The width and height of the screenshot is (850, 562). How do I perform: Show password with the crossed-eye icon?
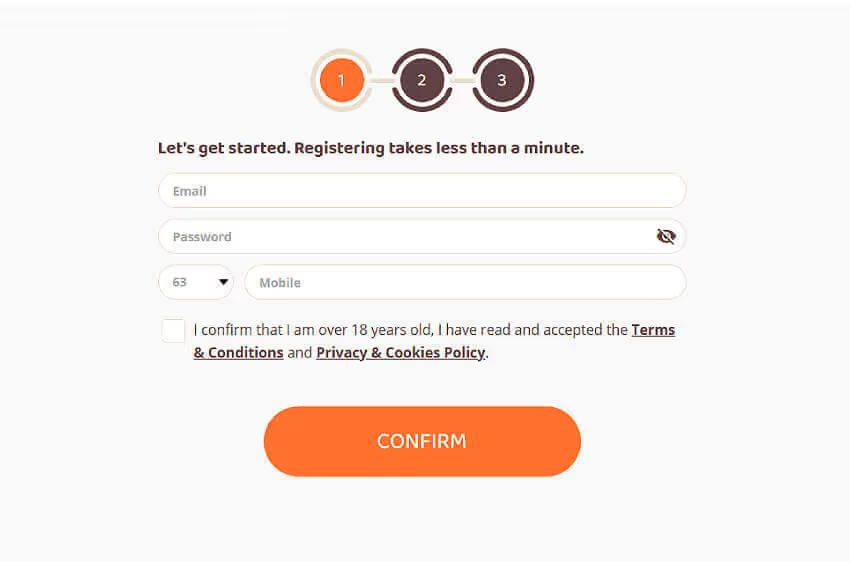(666, 236)
